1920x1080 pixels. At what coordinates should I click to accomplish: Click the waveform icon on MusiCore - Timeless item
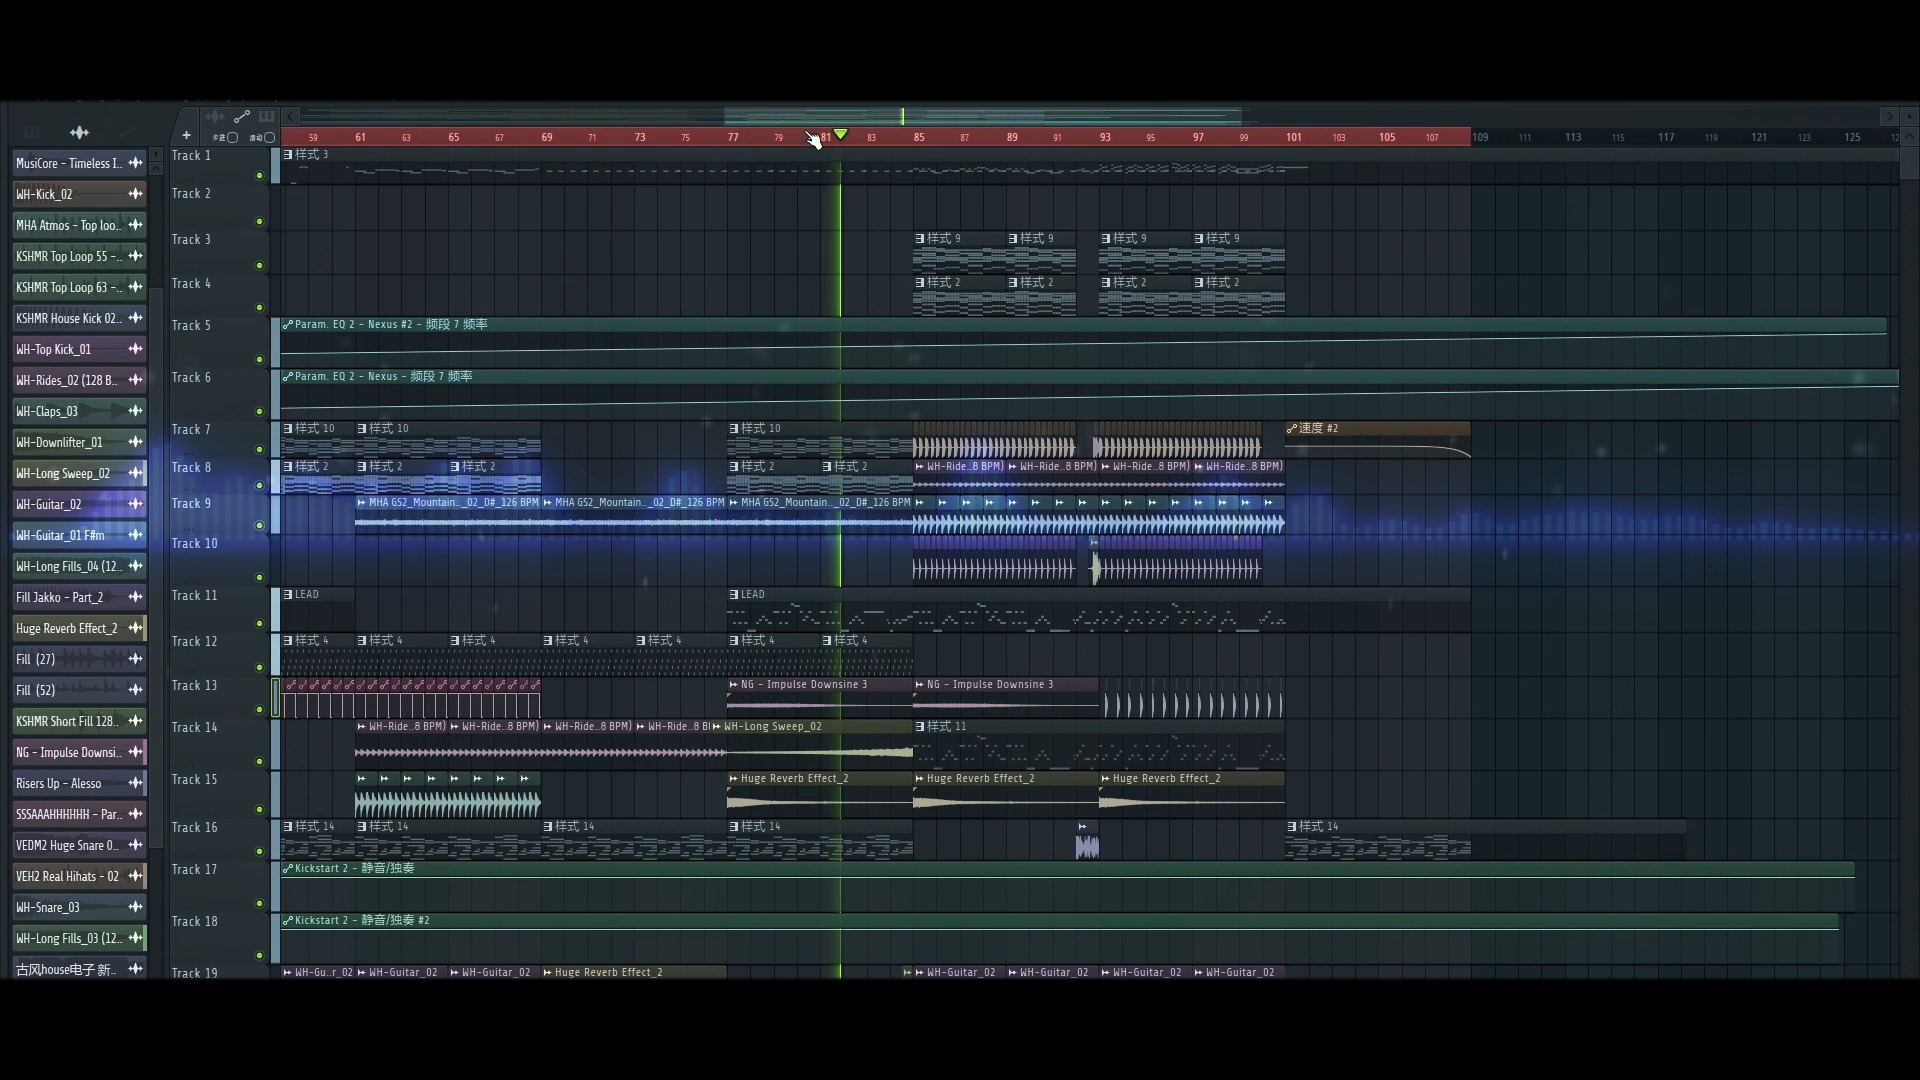click(x=135, y=163)
